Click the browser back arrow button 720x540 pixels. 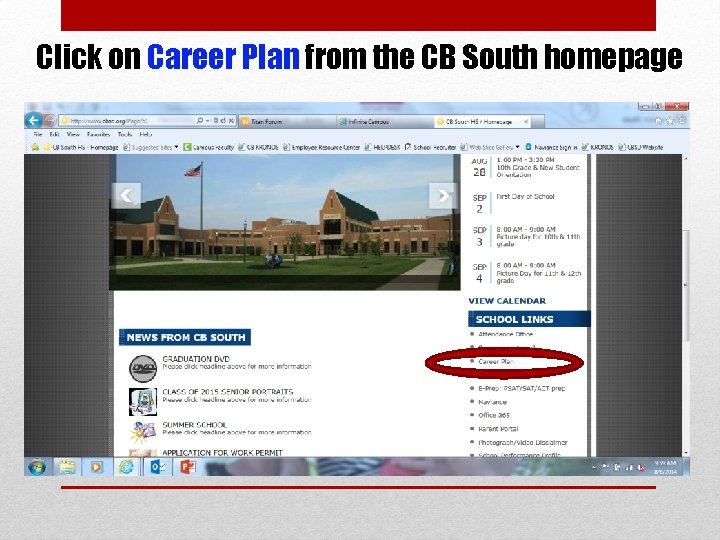(34, 121)
